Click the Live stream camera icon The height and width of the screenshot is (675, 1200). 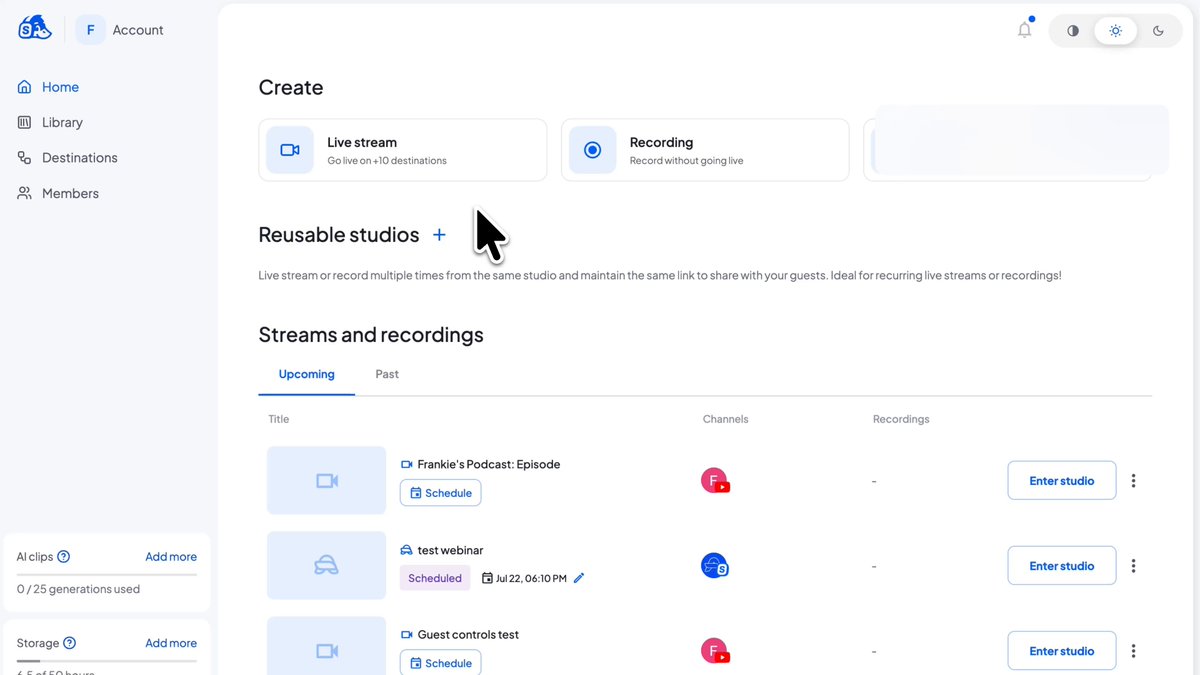(x=290, y=150)
